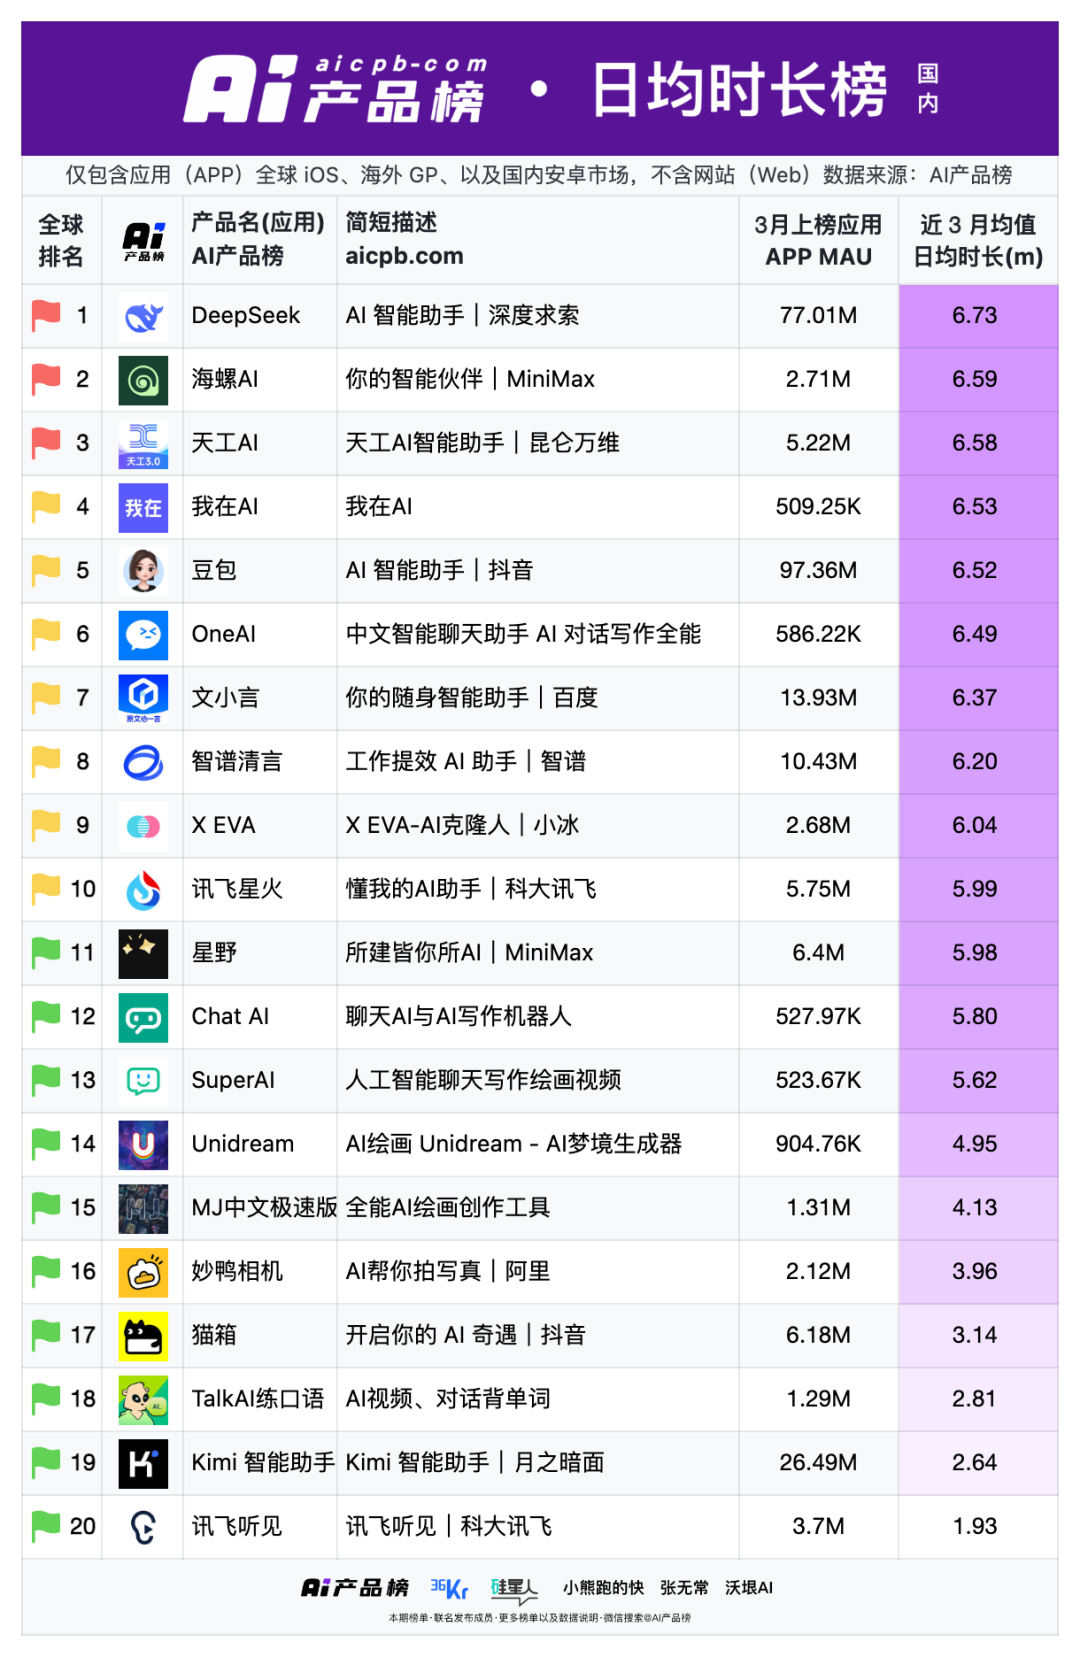Click the 近3月均值日均时长 column header
The image size is (1080, 1657).
[978, 240]
